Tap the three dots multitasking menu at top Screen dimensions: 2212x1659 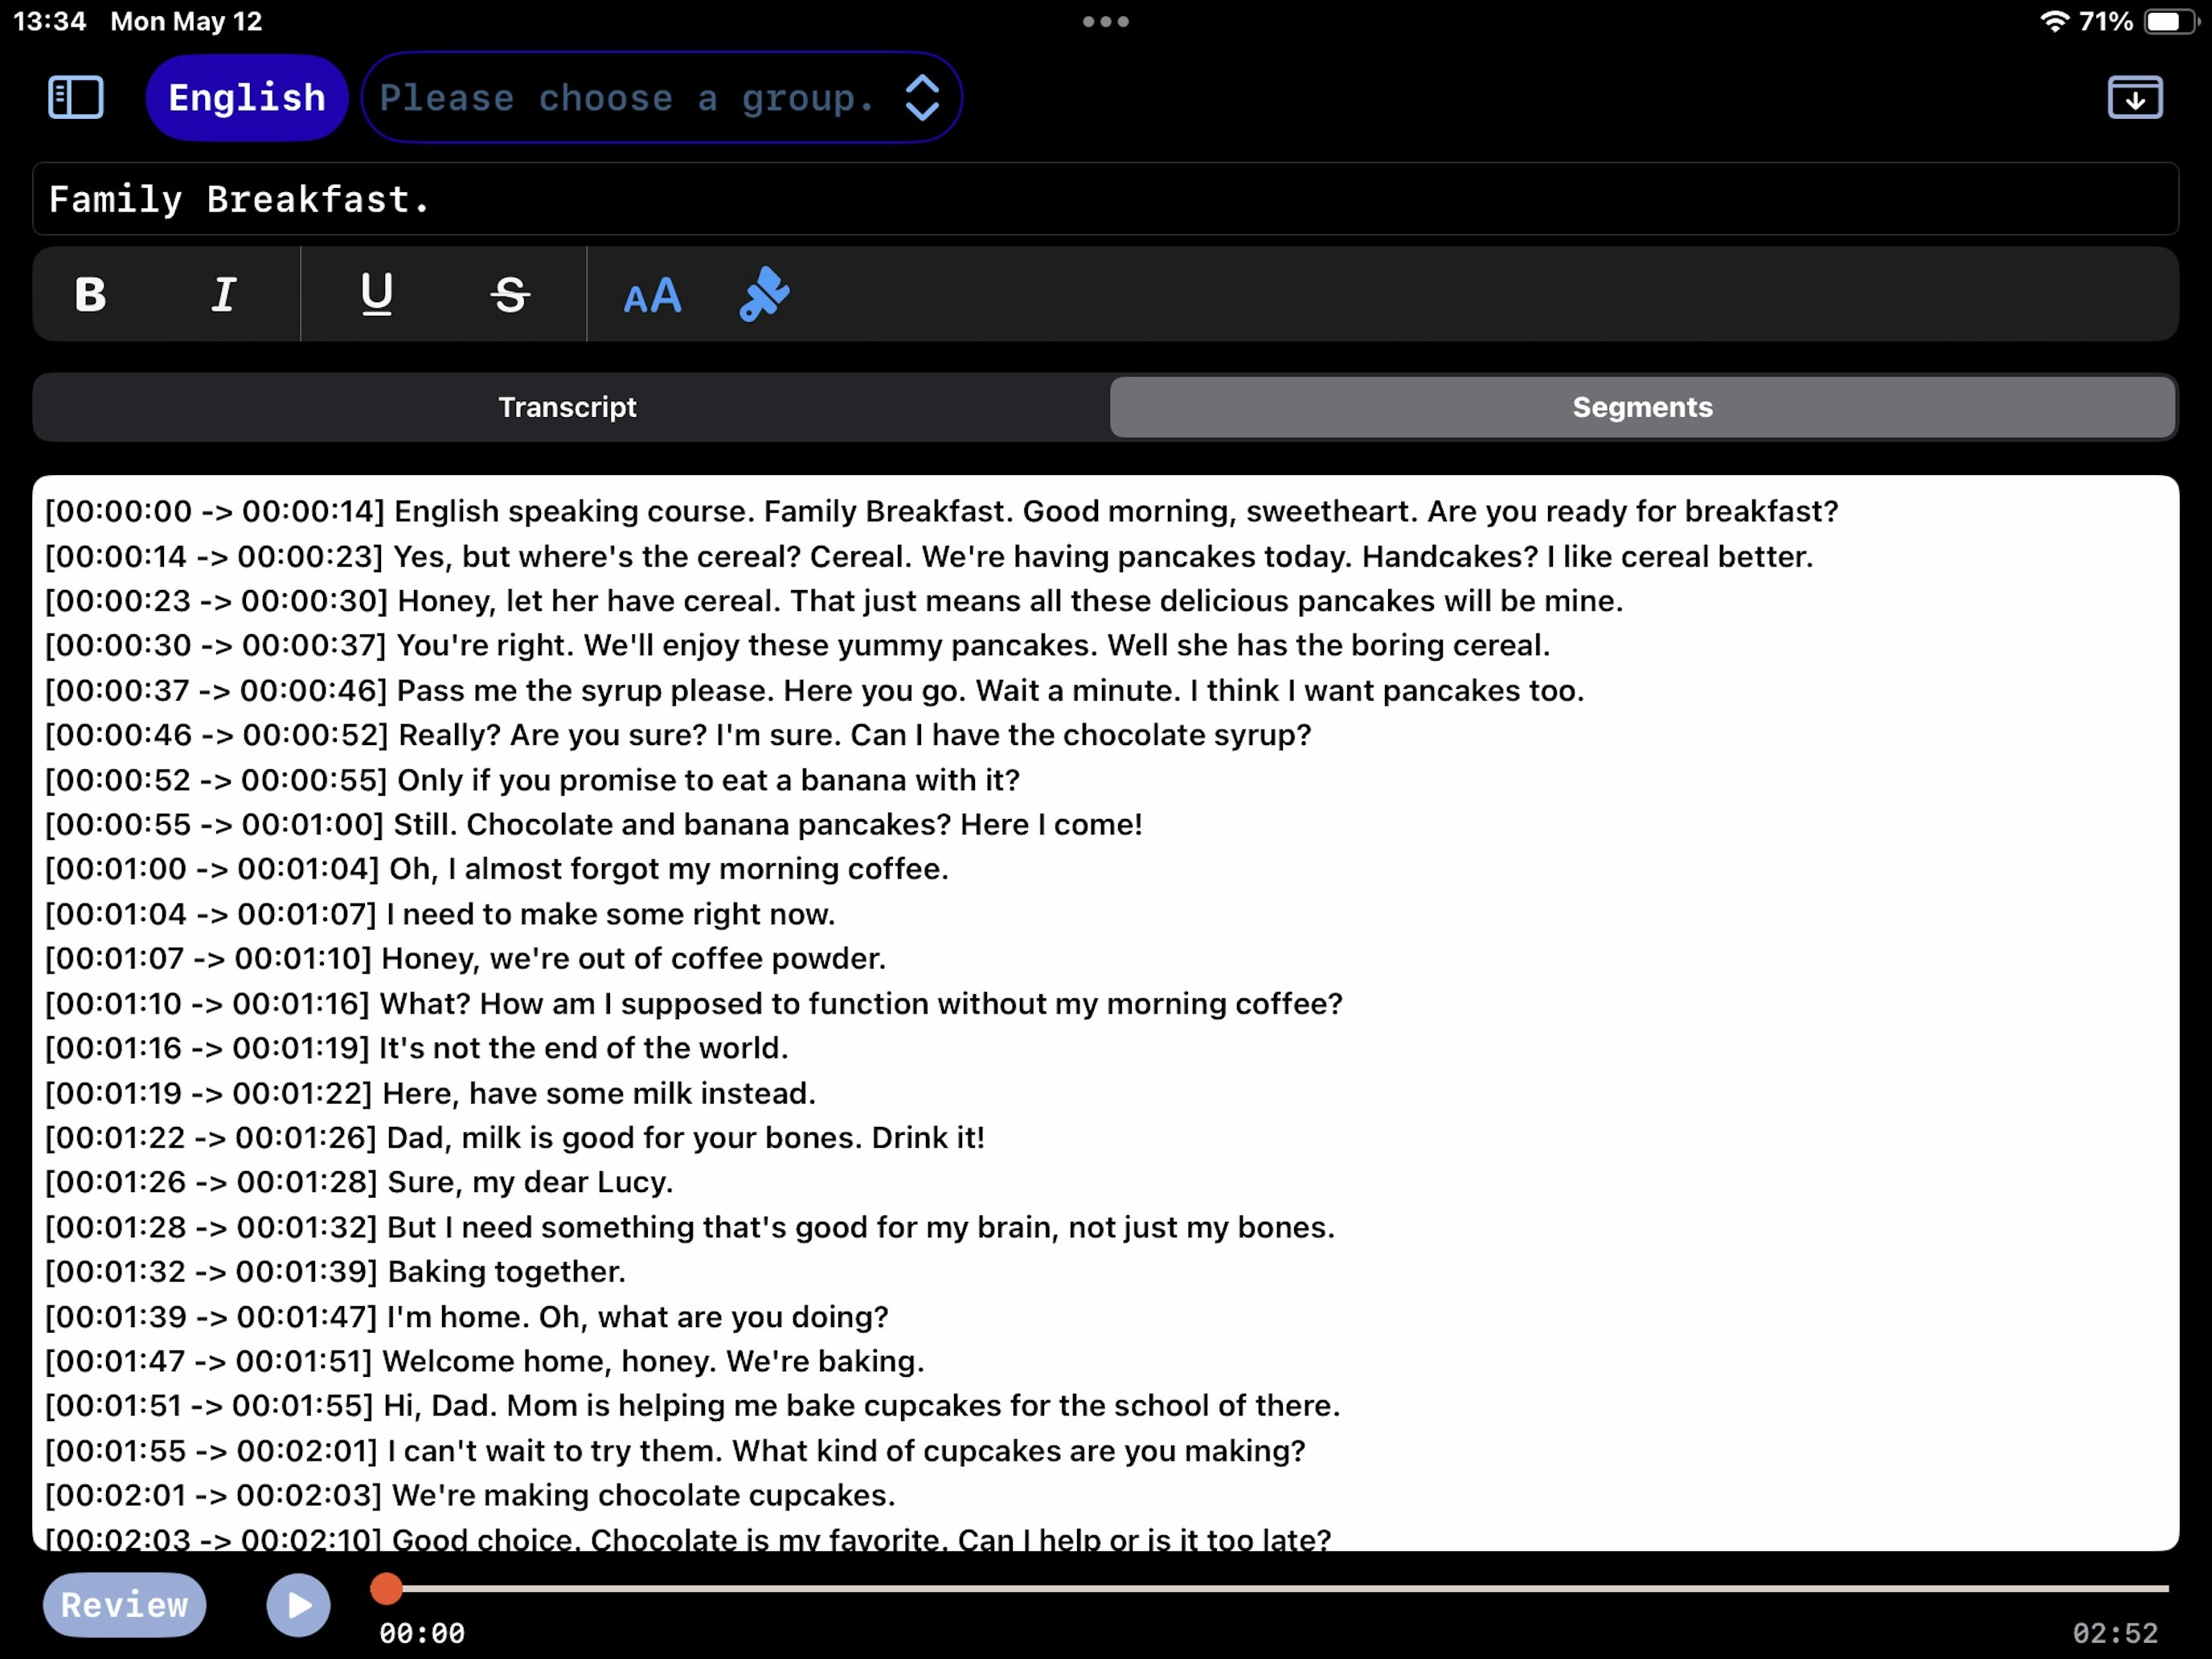[1105, 21]
